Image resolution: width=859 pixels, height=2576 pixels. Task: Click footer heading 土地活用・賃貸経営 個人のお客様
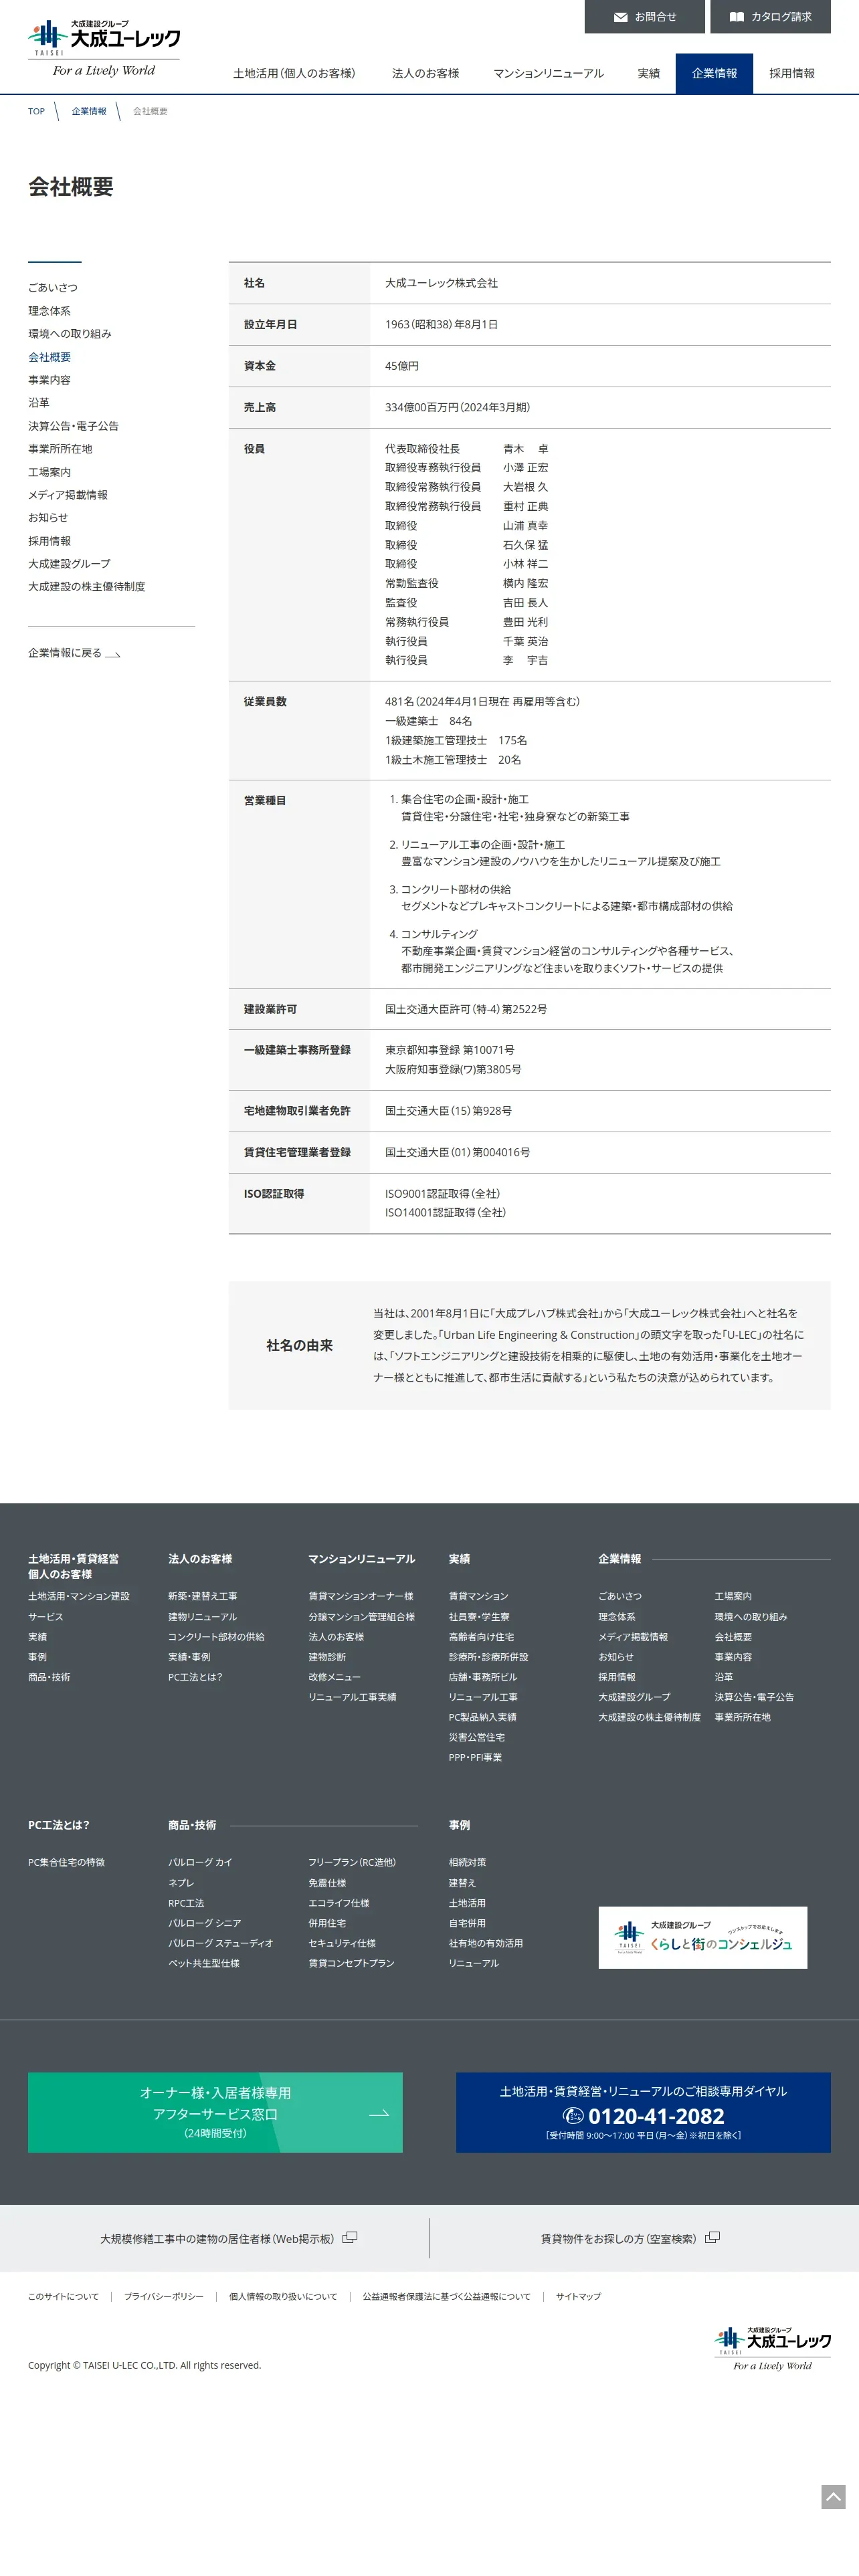click(x=73, y=1566)
